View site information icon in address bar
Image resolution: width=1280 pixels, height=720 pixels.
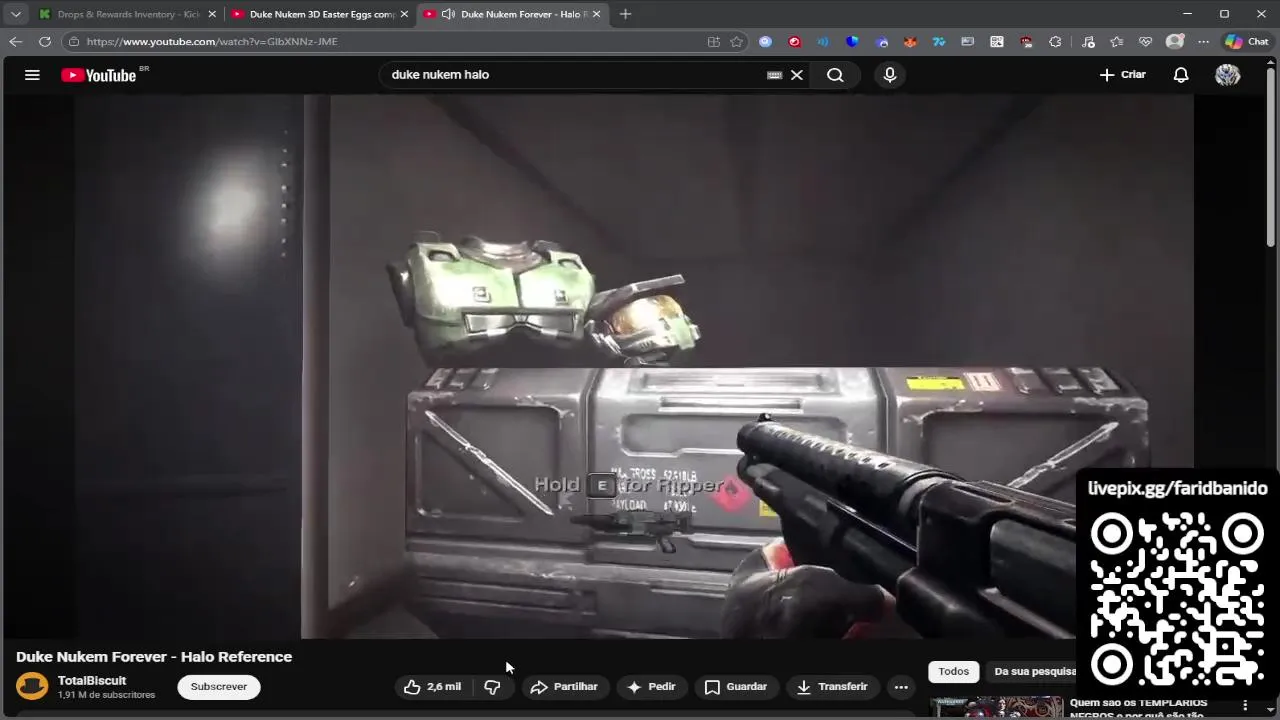pos(73,42)
